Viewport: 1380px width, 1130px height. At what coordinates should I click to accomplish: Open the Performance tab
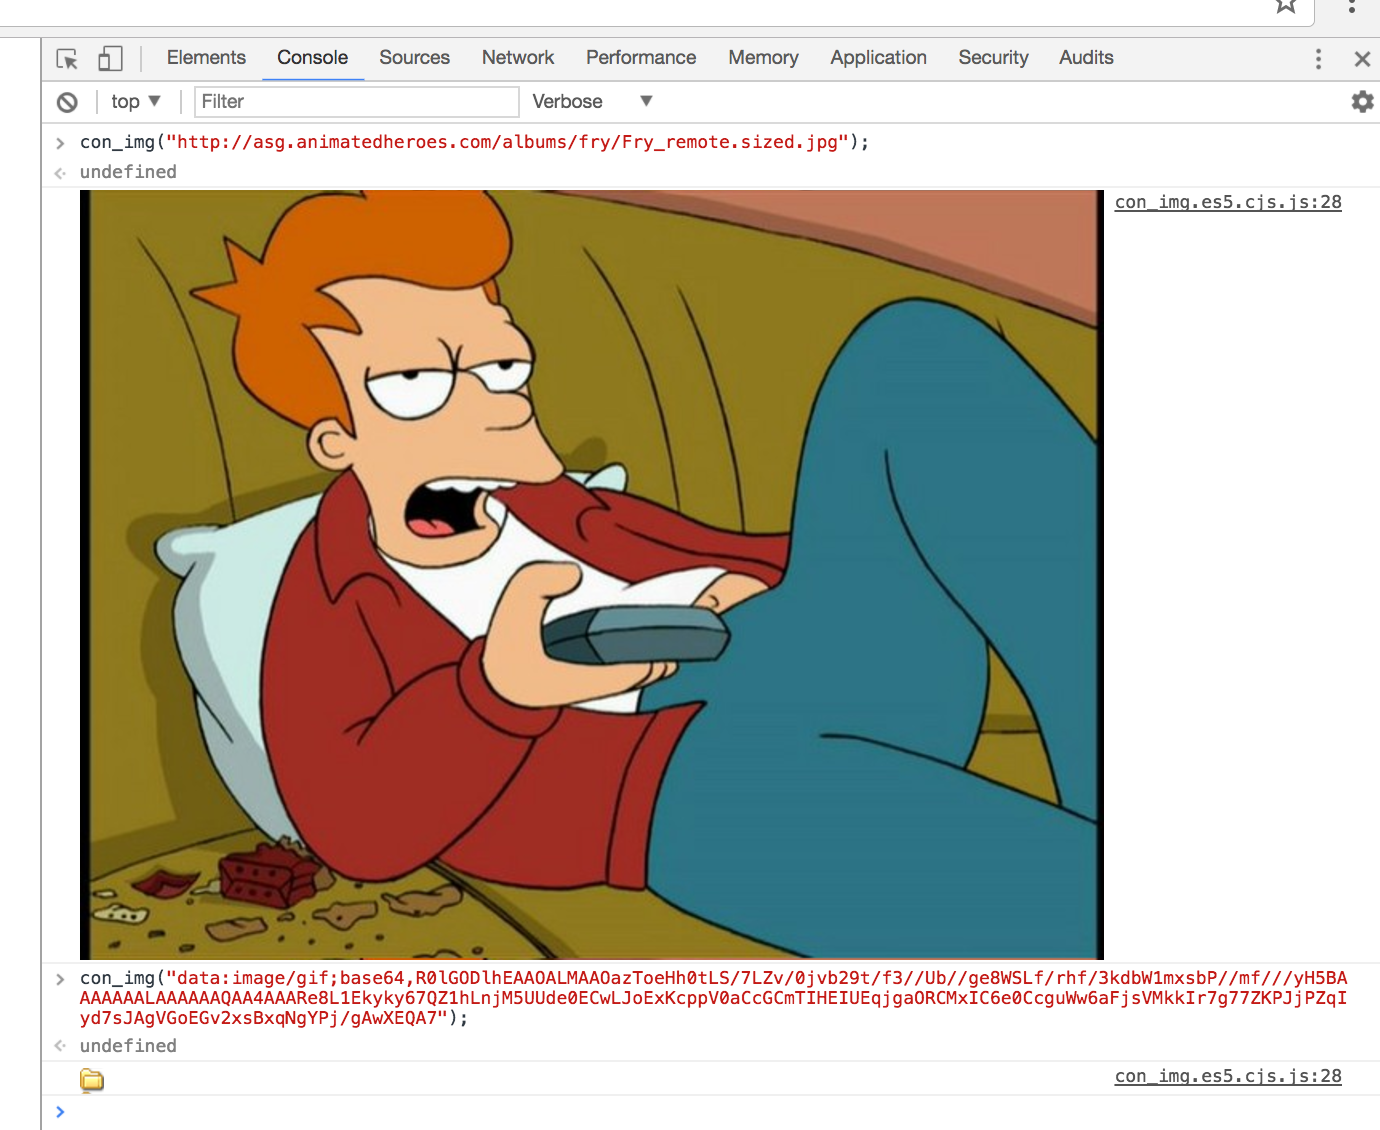click(x=641, y=58)
